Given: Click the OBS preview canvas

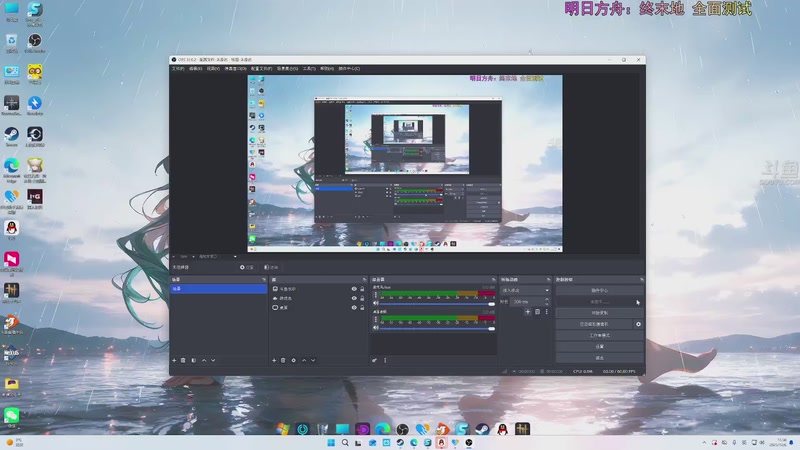Looking at the screenshot, I should pos(405,163).
